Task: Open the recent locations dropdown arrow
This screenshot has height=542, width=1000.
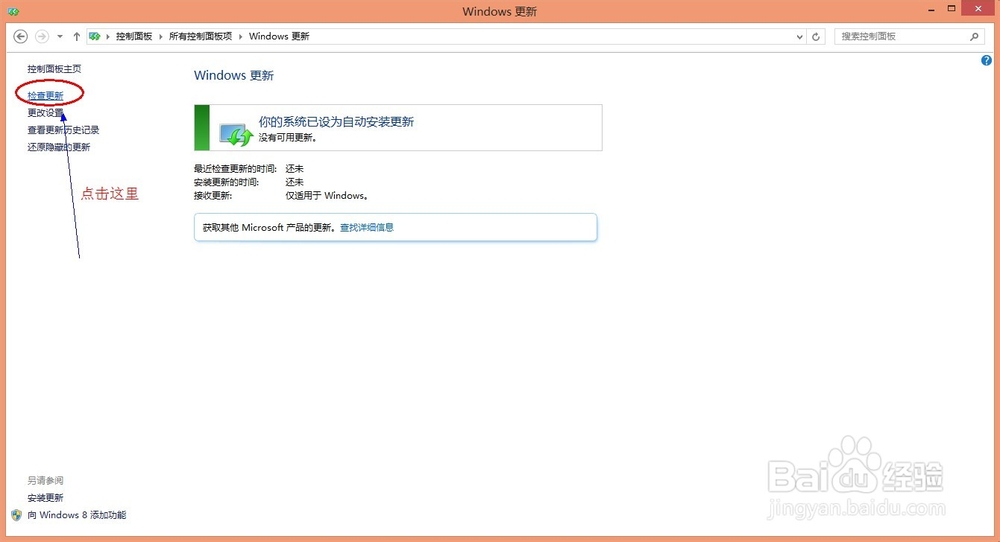Action: 60,36
